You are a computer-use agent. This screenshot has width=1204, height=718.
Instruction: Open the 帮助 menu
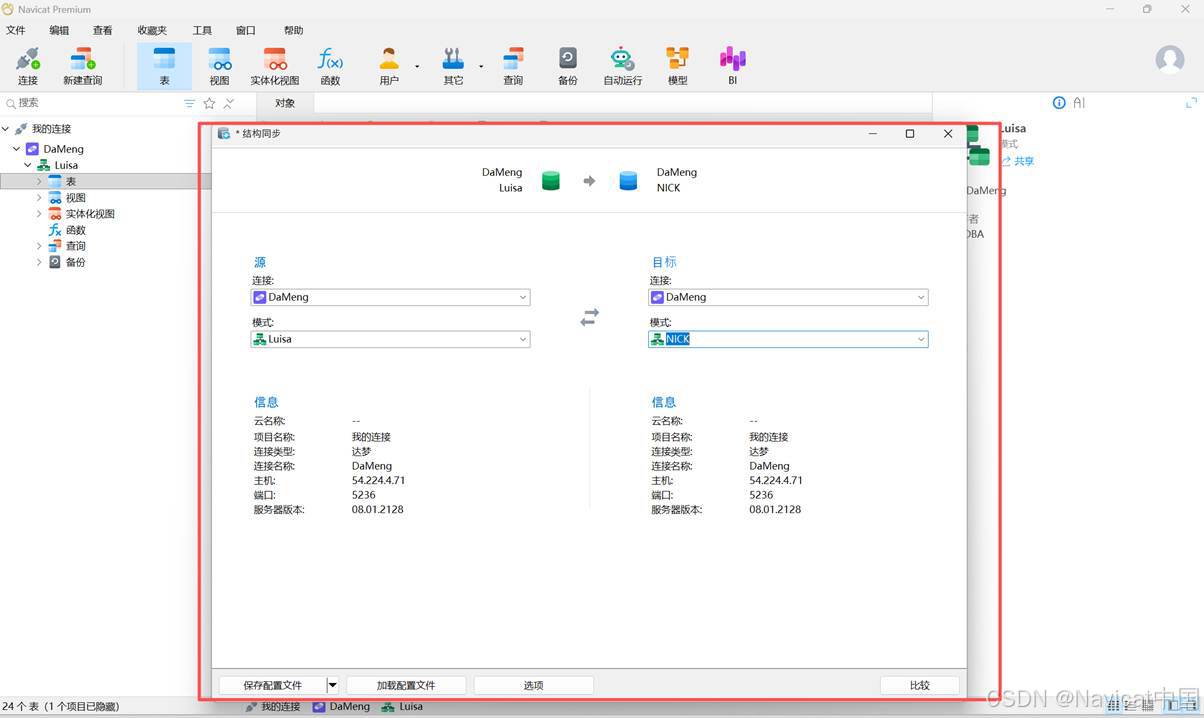coord(293,31)
